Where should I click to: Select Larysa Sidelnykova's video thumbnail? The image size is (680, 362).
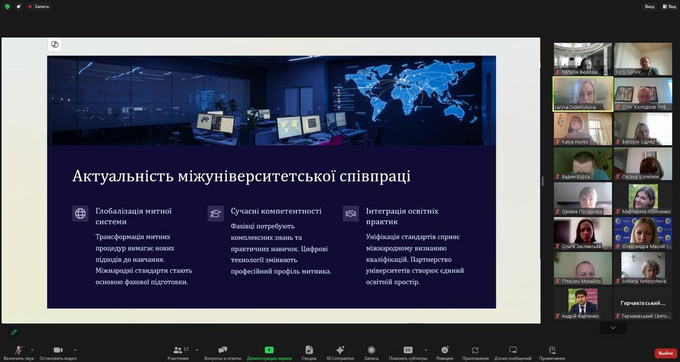583,94
